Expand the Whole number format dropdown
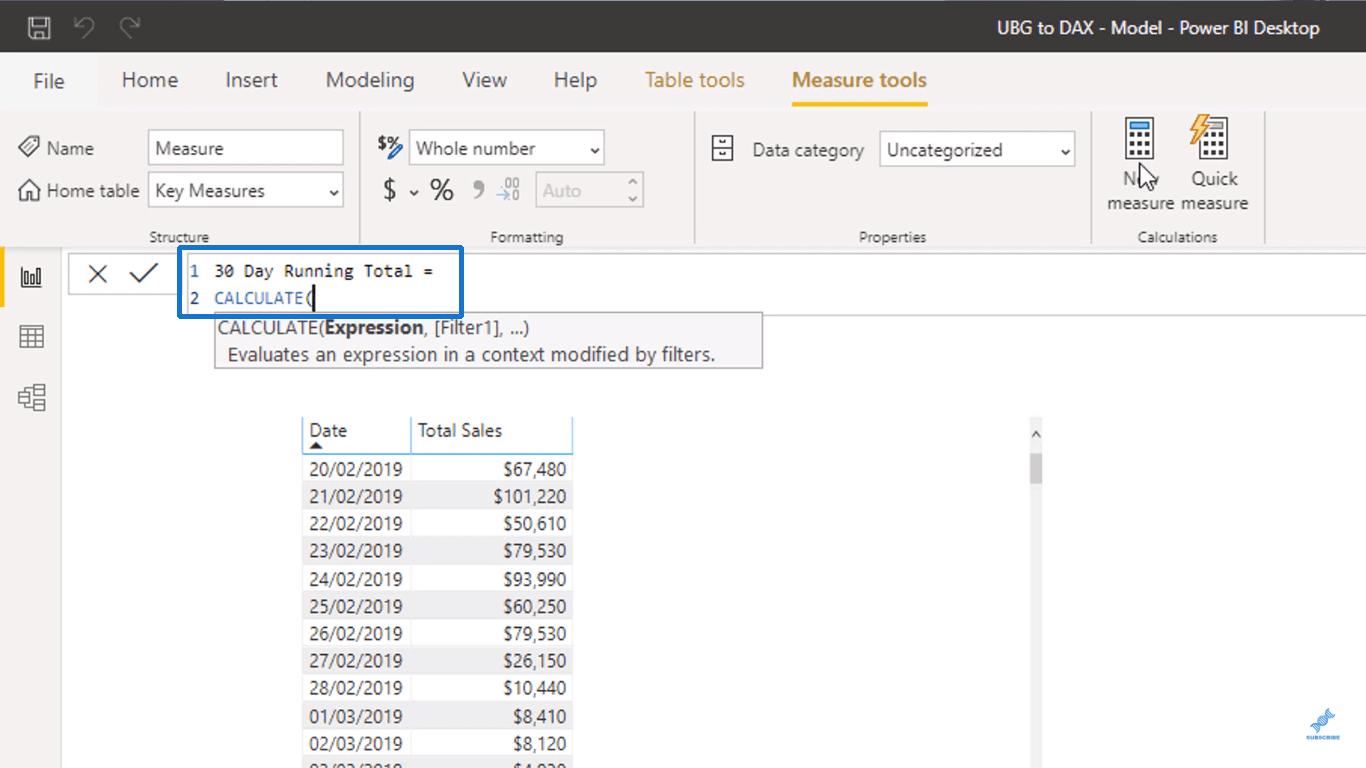1366x768 pixels. coord(507,148)
